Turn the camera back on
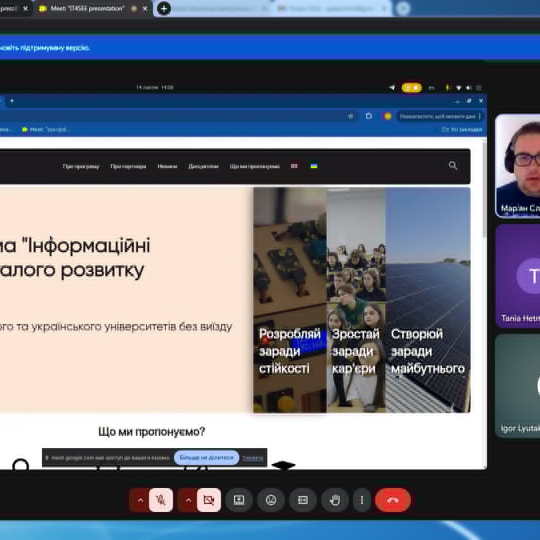 click(209, 500)
